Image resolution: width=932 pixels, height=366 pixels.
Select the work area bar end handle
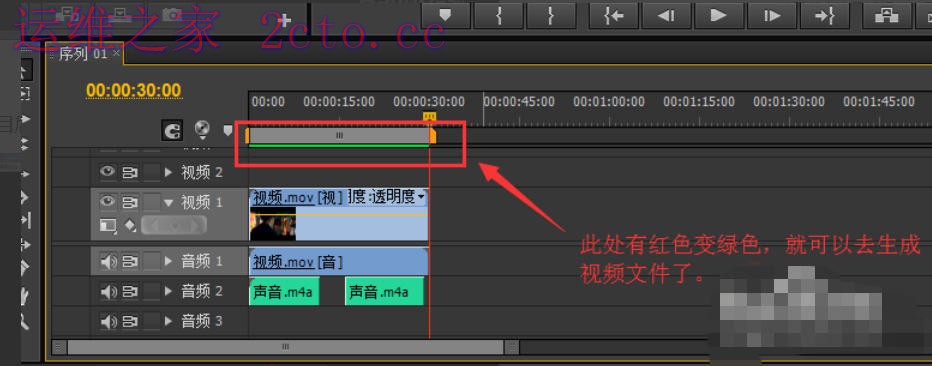click(x=433, y=135)
